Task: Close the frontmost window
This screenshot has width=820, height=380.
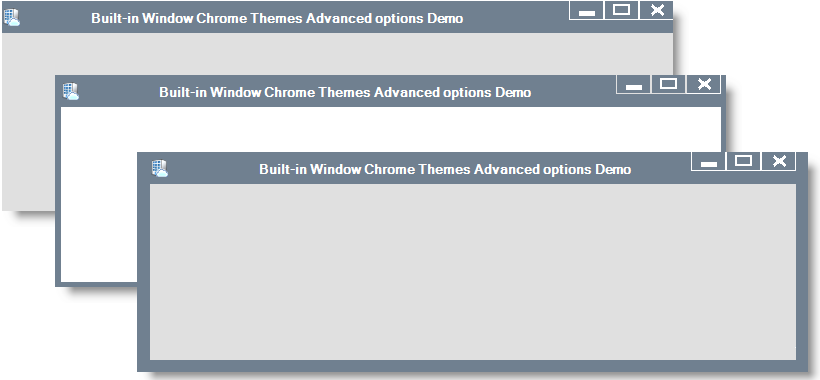Action: pos(778,162)
